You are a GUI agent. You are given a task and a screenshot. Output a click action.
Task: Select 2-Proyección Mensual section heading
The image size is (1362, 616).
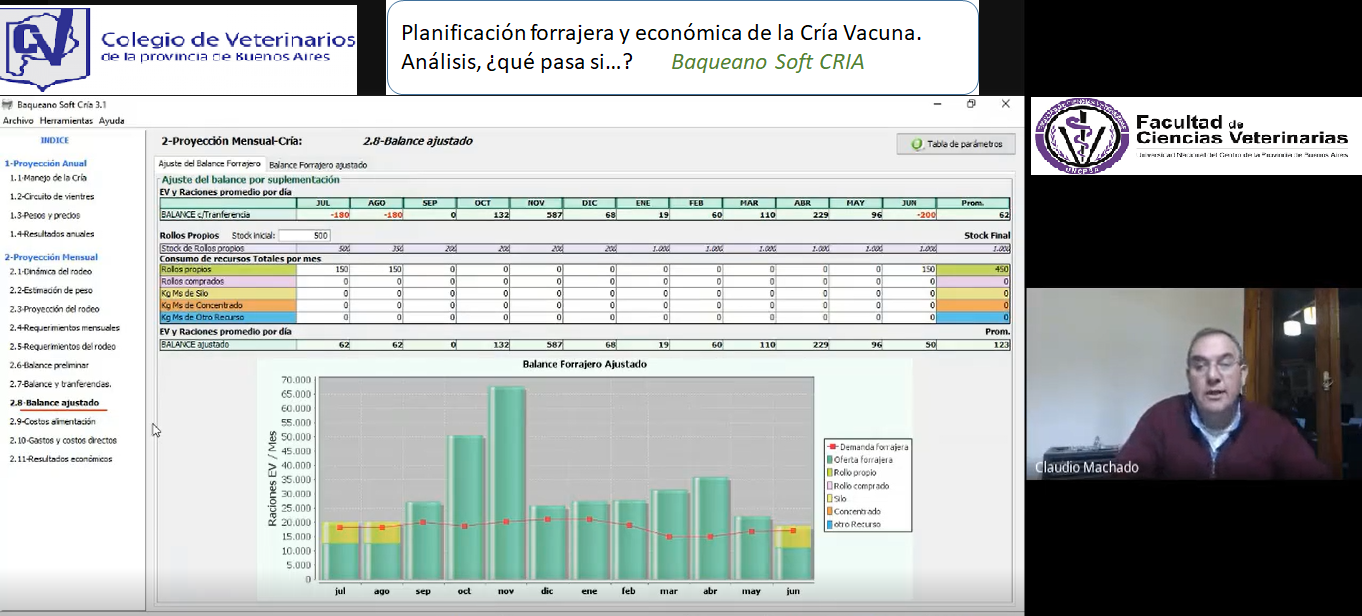click(50, 257)
